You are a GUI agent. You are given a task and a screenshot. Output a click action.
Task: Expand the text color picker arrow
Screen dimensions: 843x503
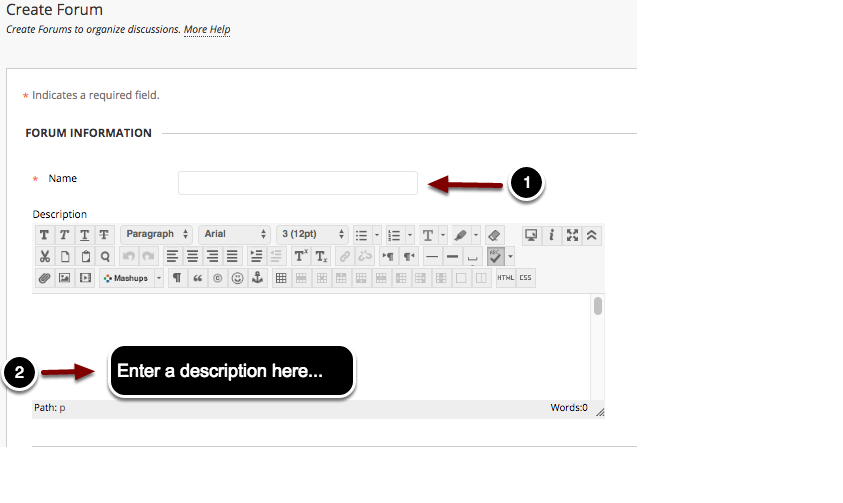(x=443, y=235)
